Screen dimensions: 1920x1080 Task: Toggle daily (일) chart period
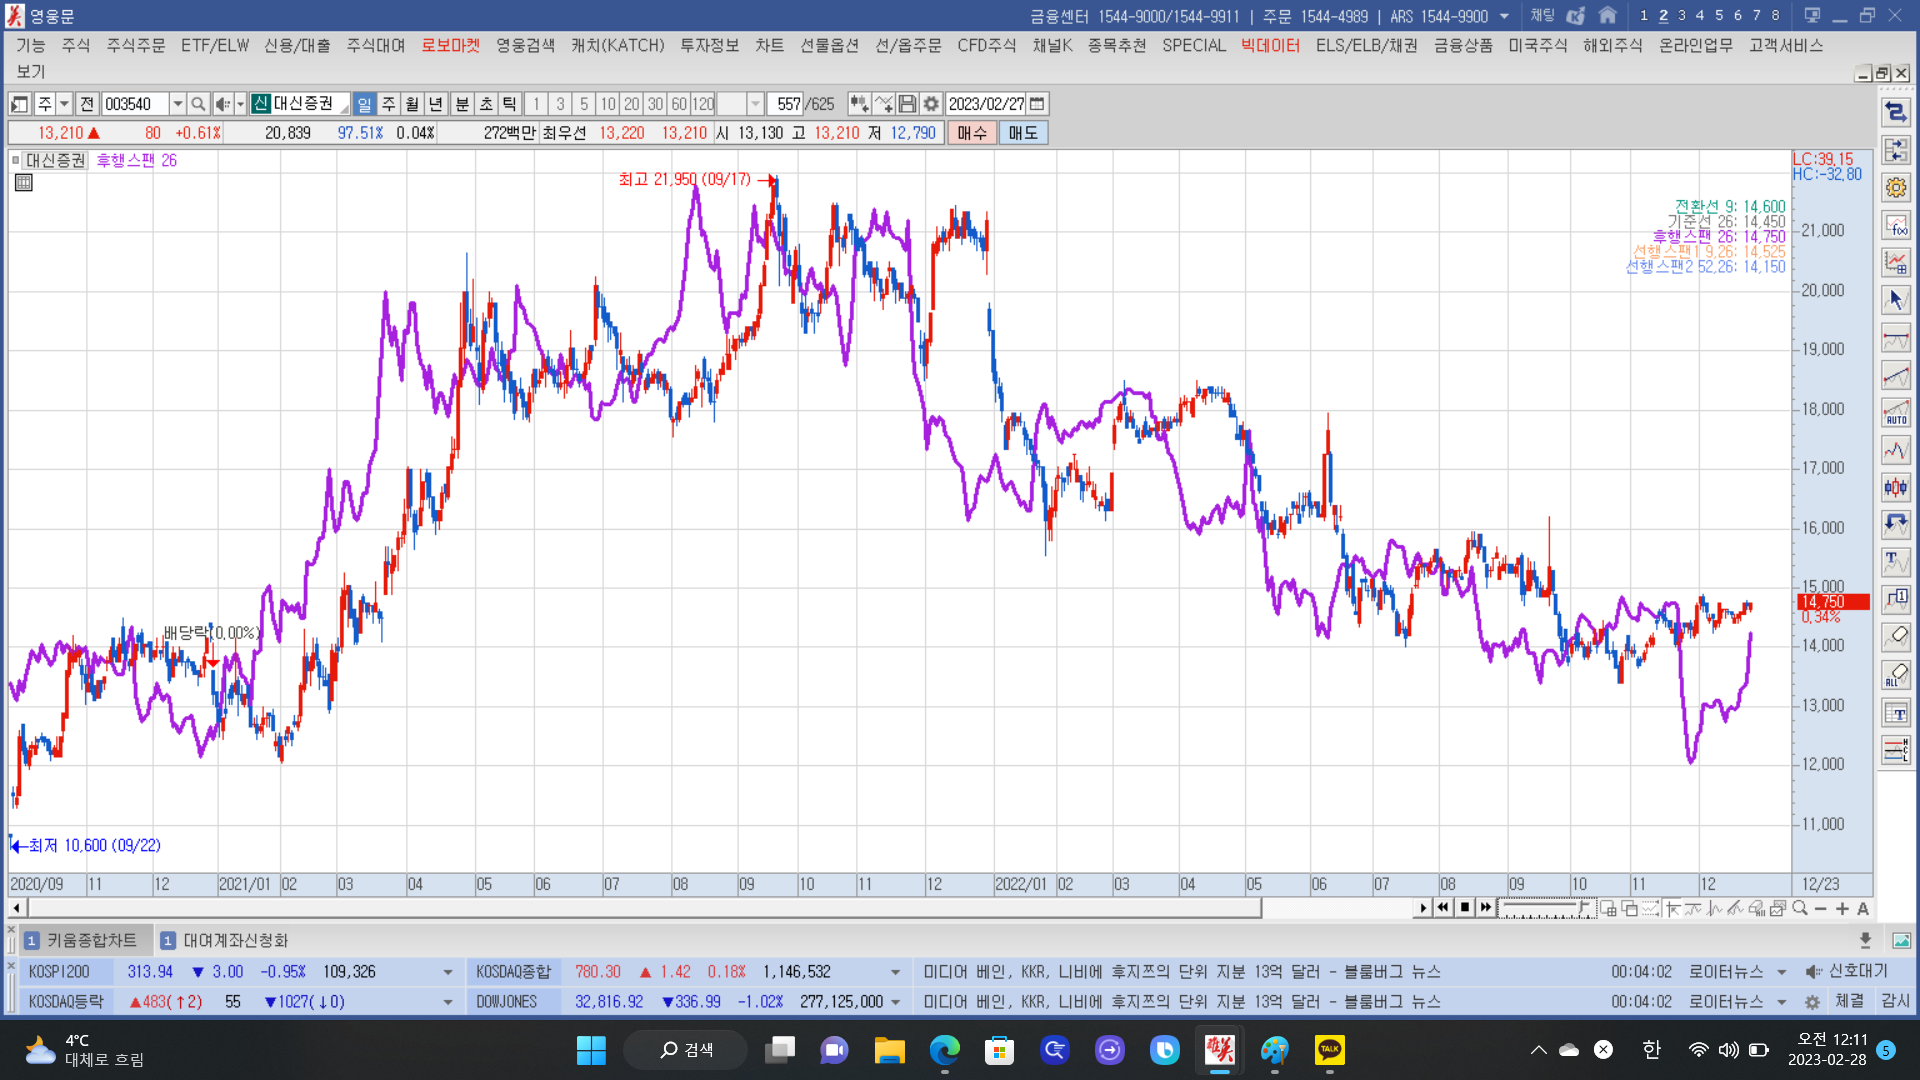[364, 104]
